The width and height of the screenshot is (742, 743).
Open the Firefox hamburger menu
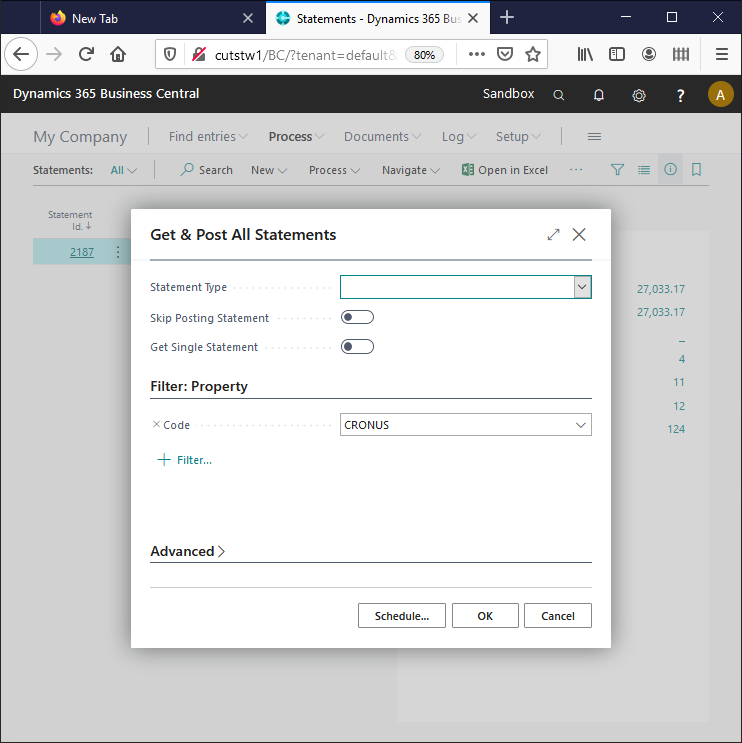pyautogui.click(x=722, y=54)
